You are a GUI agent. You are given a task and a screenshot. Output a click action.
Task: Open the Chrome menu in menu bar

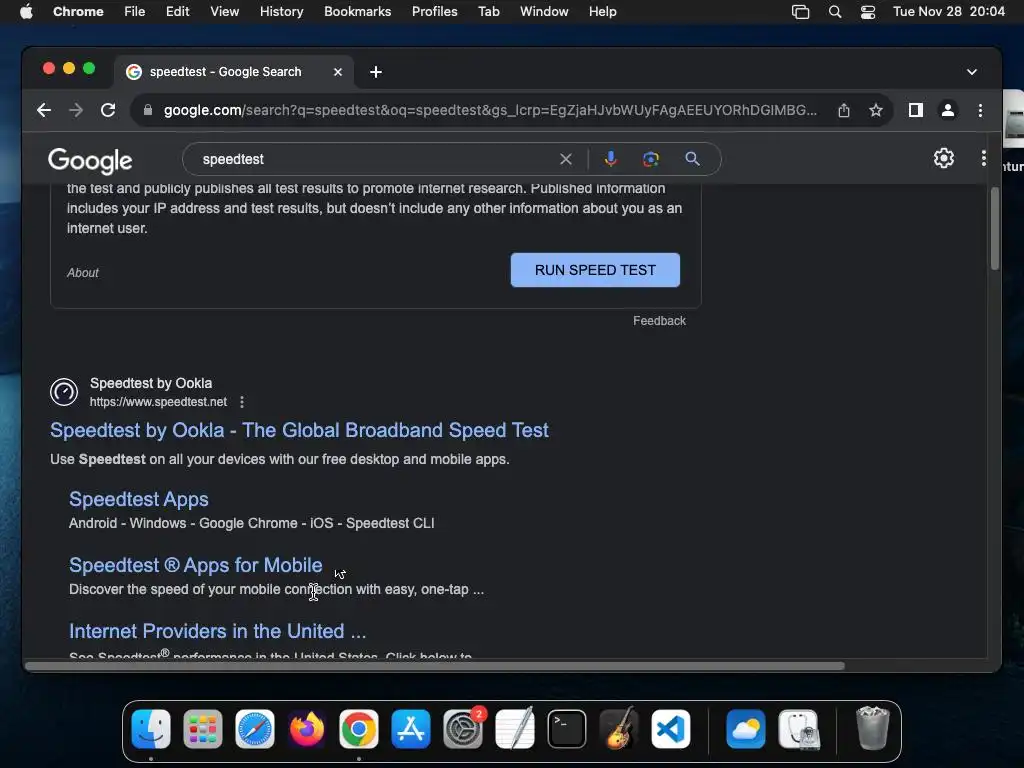78,12
